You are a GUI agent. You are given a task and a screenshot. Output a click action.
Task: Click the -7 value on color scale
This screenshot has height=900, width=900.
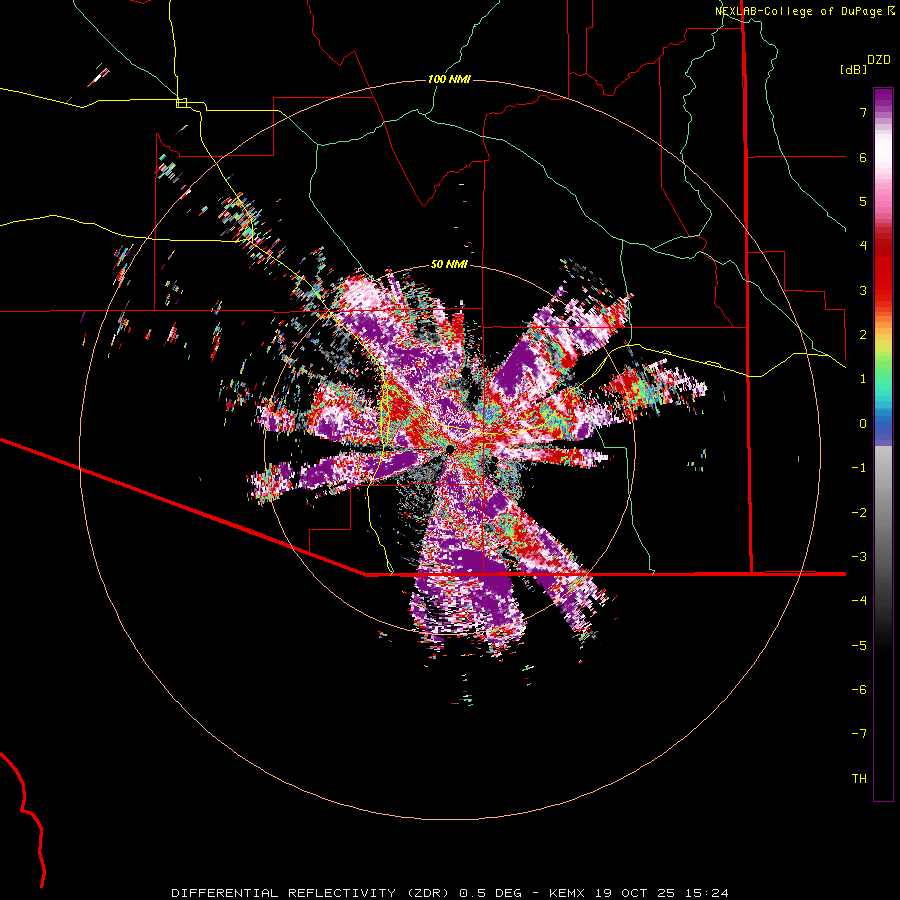pos(859,734)
